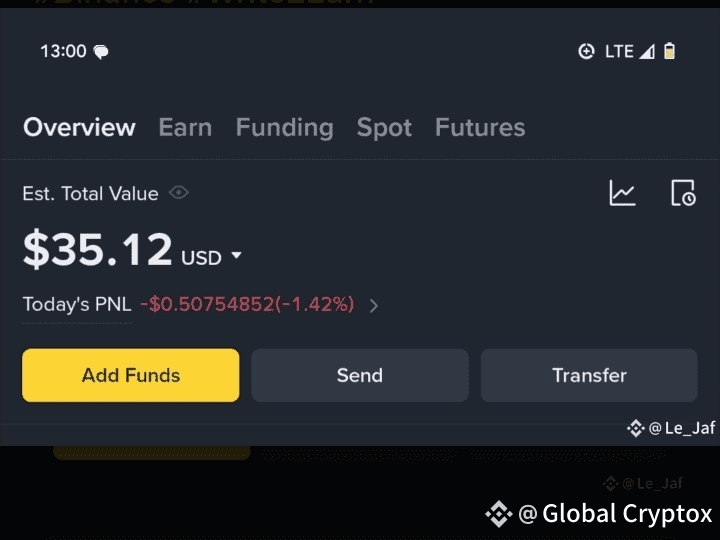Image resolution: width=720 pixels, height=540 pixels.
Task: Tap the battery status icon
Action: pyautogui.click(x=669, y=51)
